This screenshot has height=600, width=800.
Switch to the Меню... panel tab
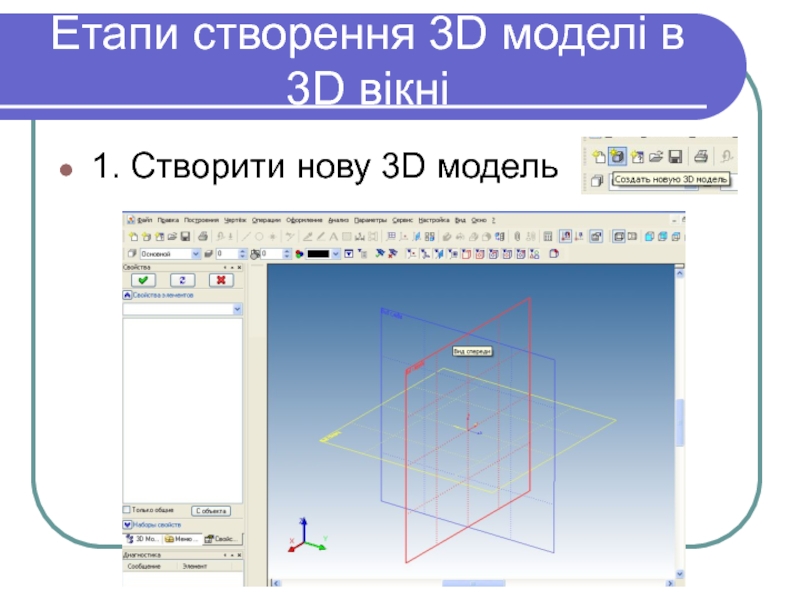point(182,539)
